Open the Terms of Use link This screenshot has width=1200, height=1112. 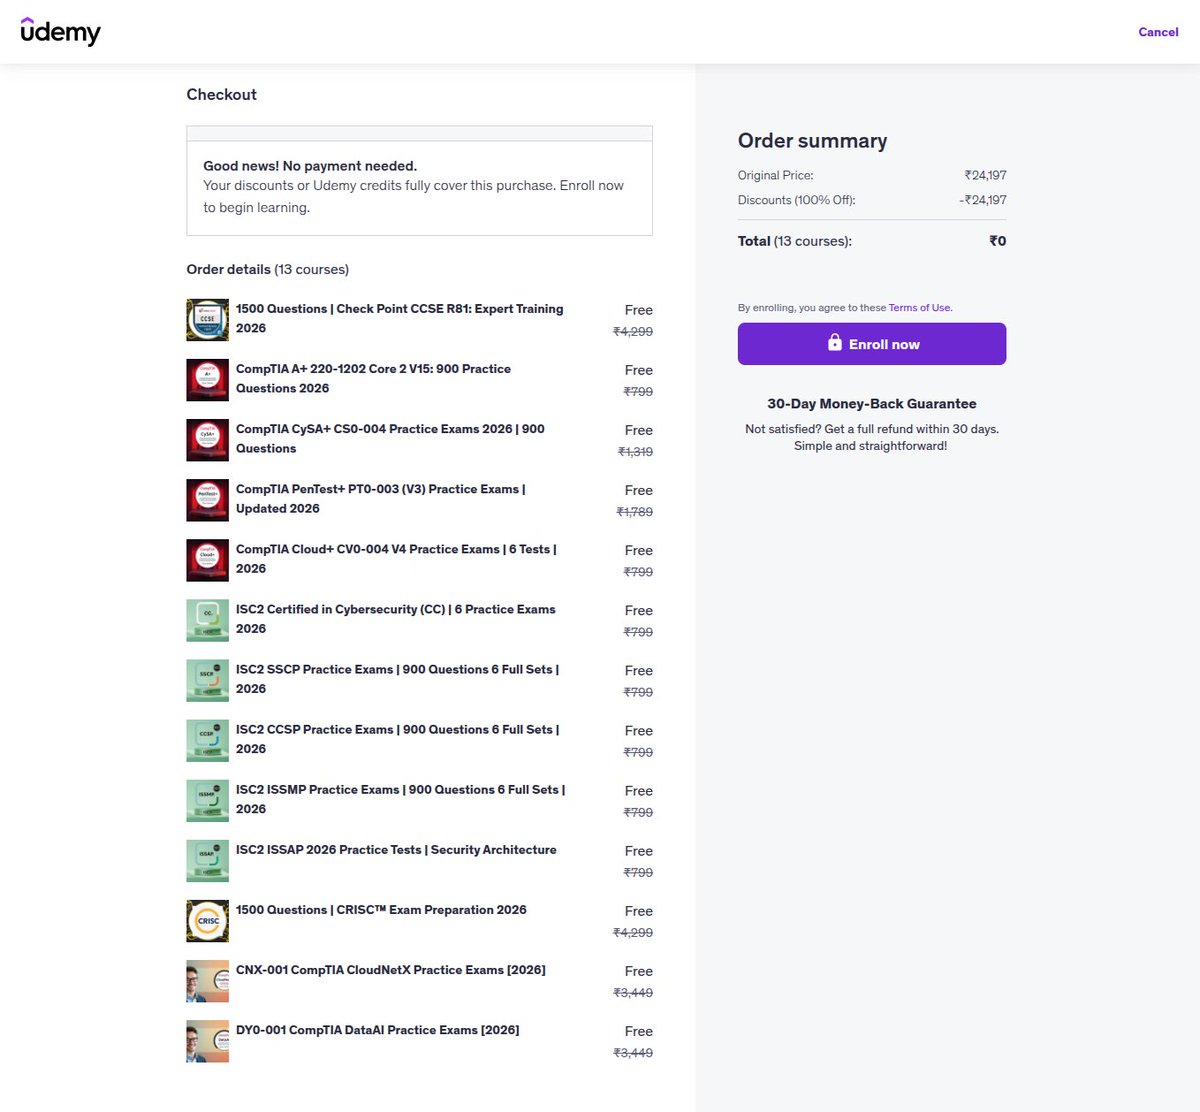coord(920,308)
